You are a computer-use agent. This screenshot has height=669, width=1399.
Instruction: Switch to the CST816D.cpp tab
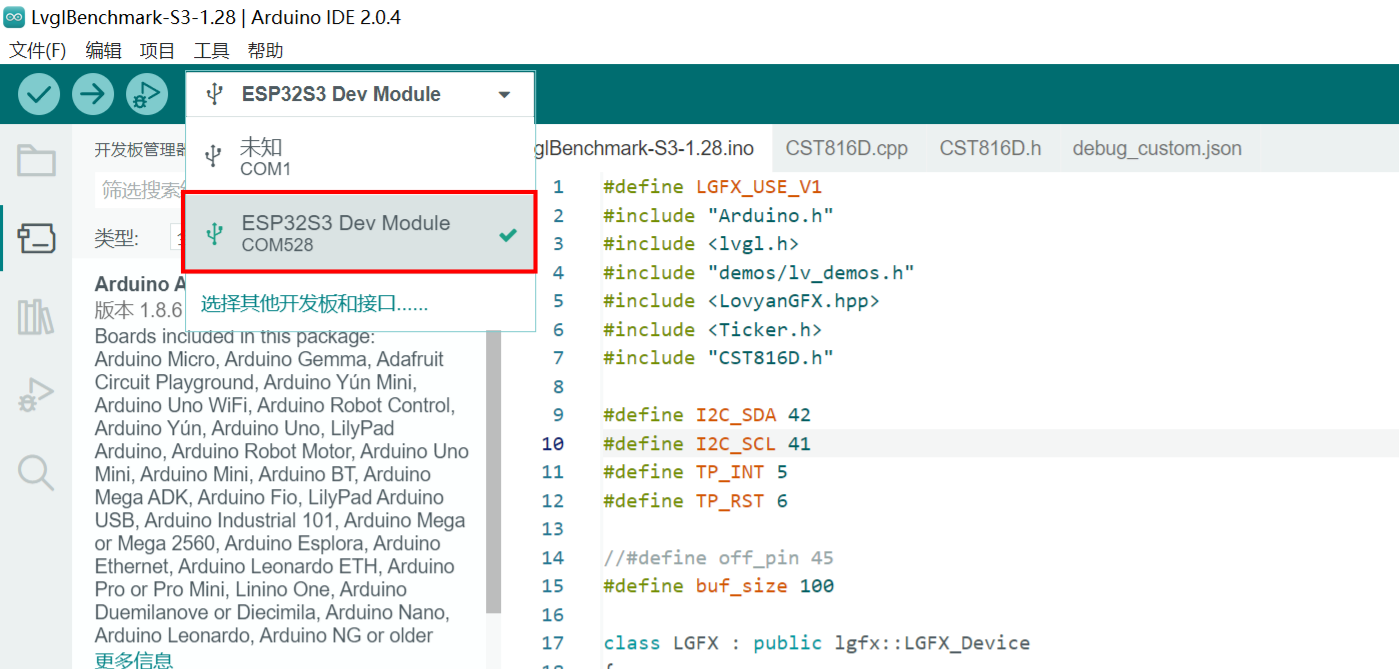[x=846, y=148]
